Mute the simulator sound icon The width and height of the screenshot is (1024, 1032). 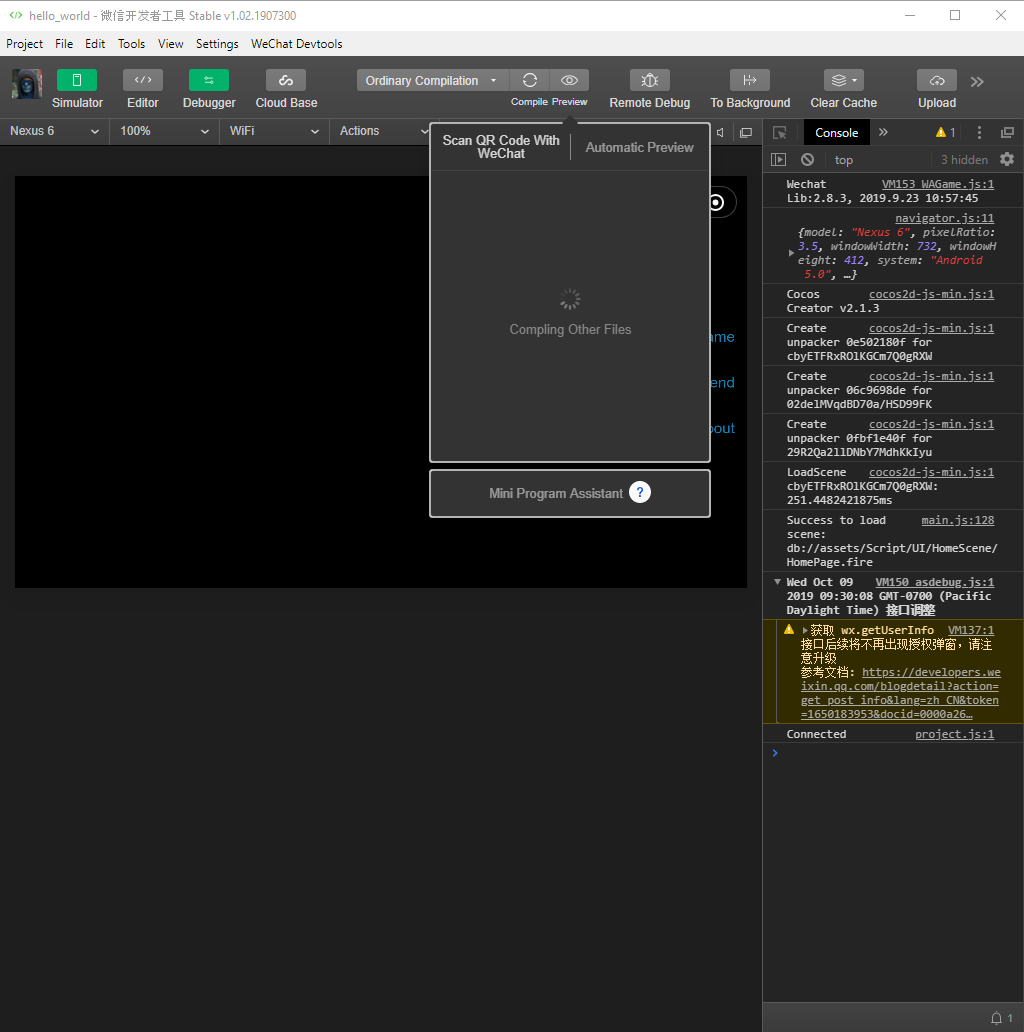click(721, 132)
